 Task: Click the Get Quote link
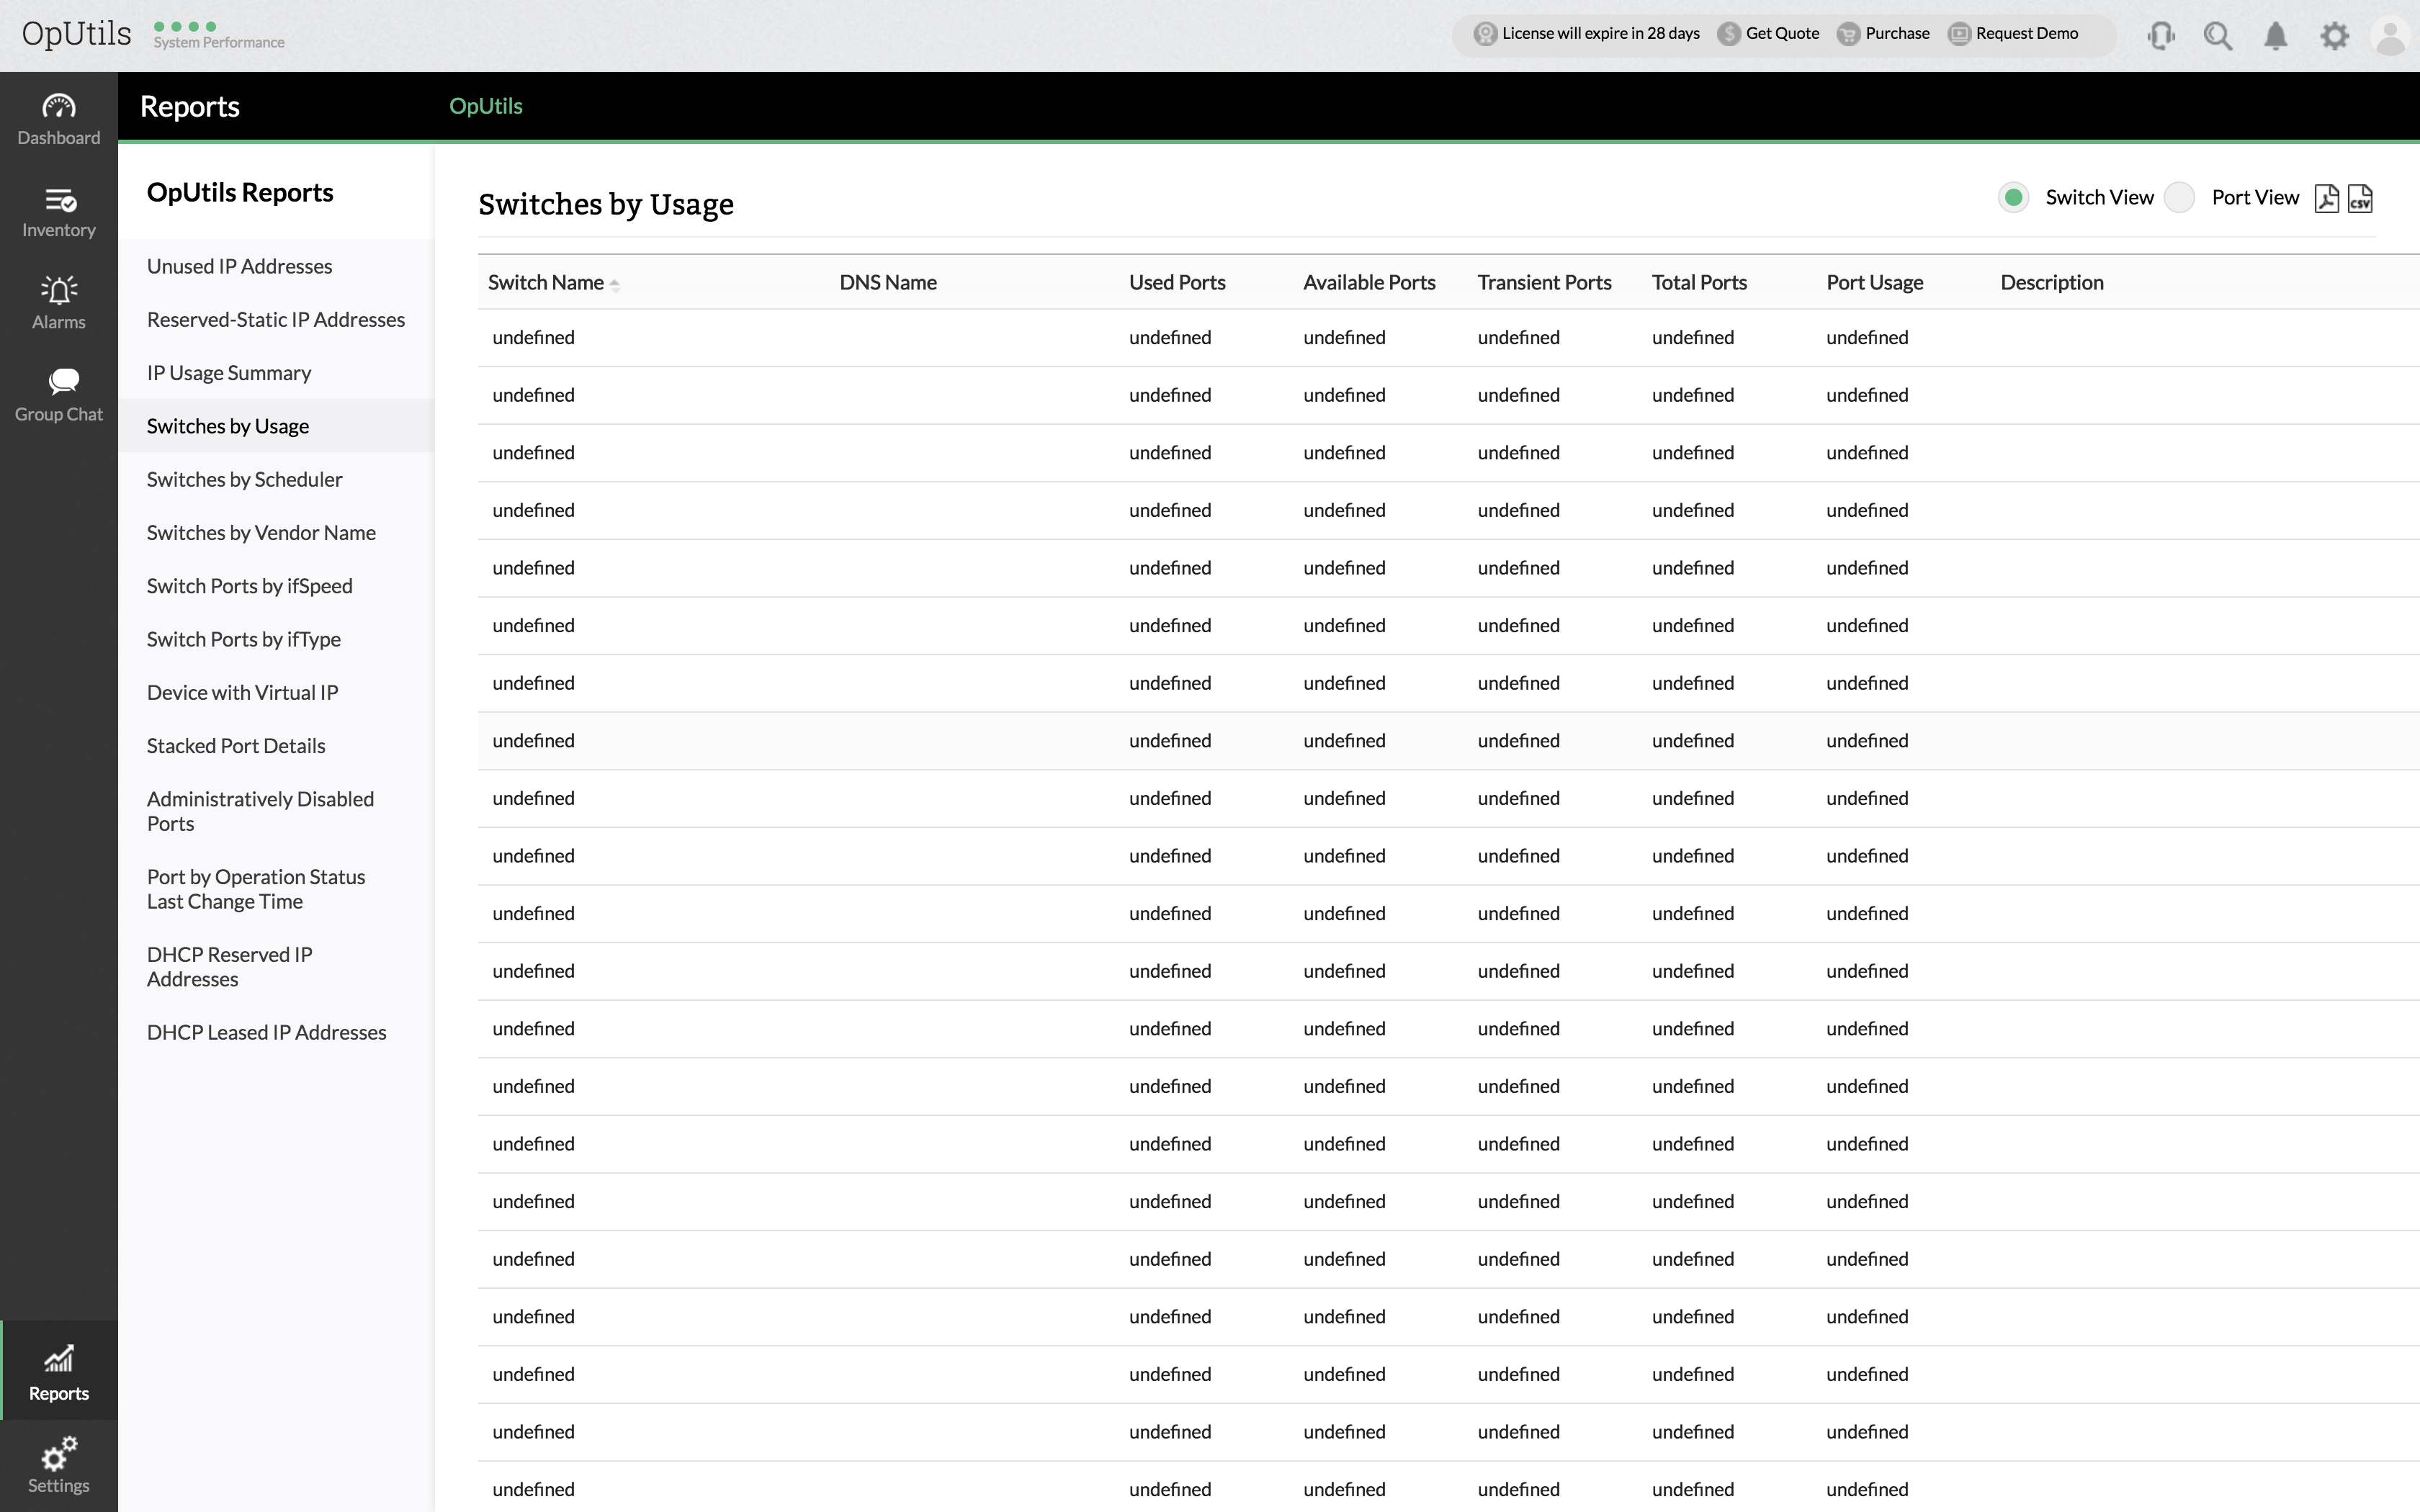1781,33
